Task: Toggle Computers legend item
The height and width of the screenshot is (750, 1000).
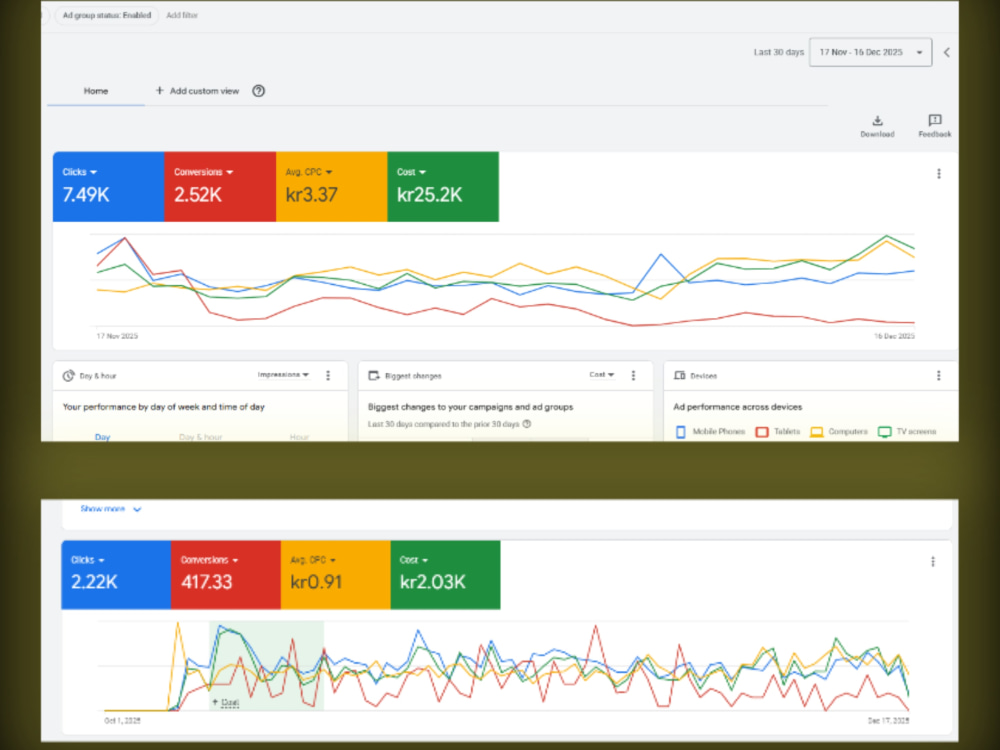Action: [x=839, y=432]
